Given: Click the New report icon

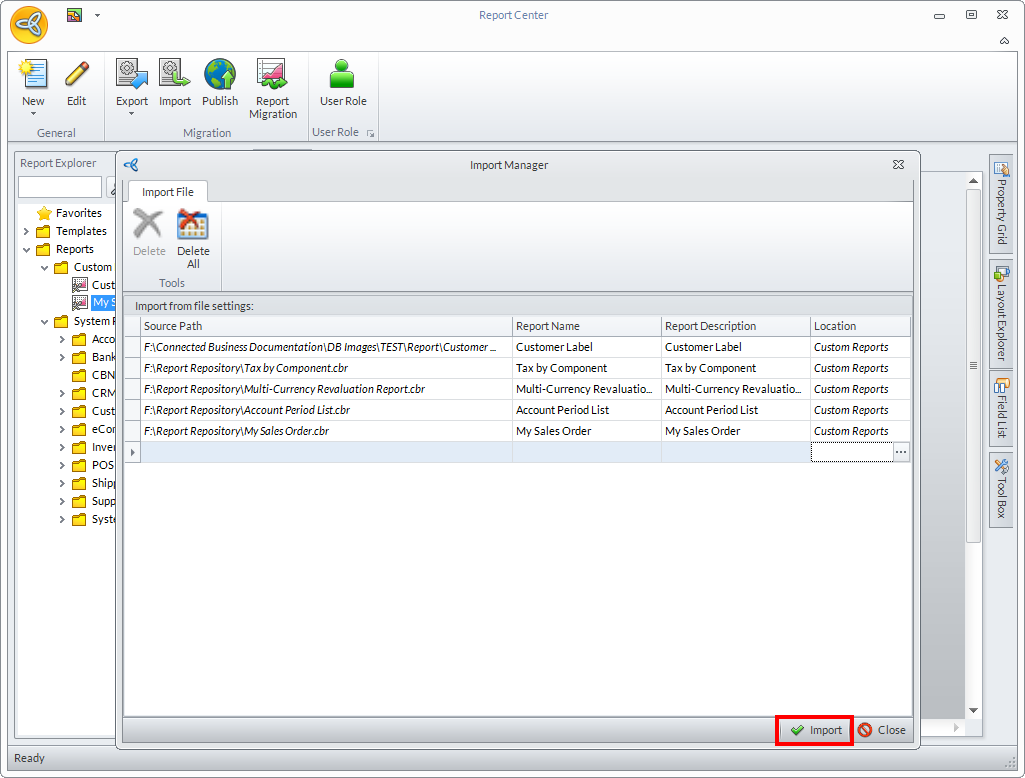Looking at the screenshot, I should pos(33,76).
